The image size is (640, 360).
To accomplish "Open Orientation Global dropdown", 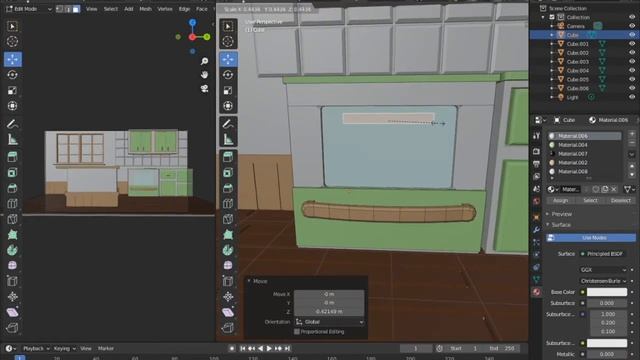I will tap(329, 322).
